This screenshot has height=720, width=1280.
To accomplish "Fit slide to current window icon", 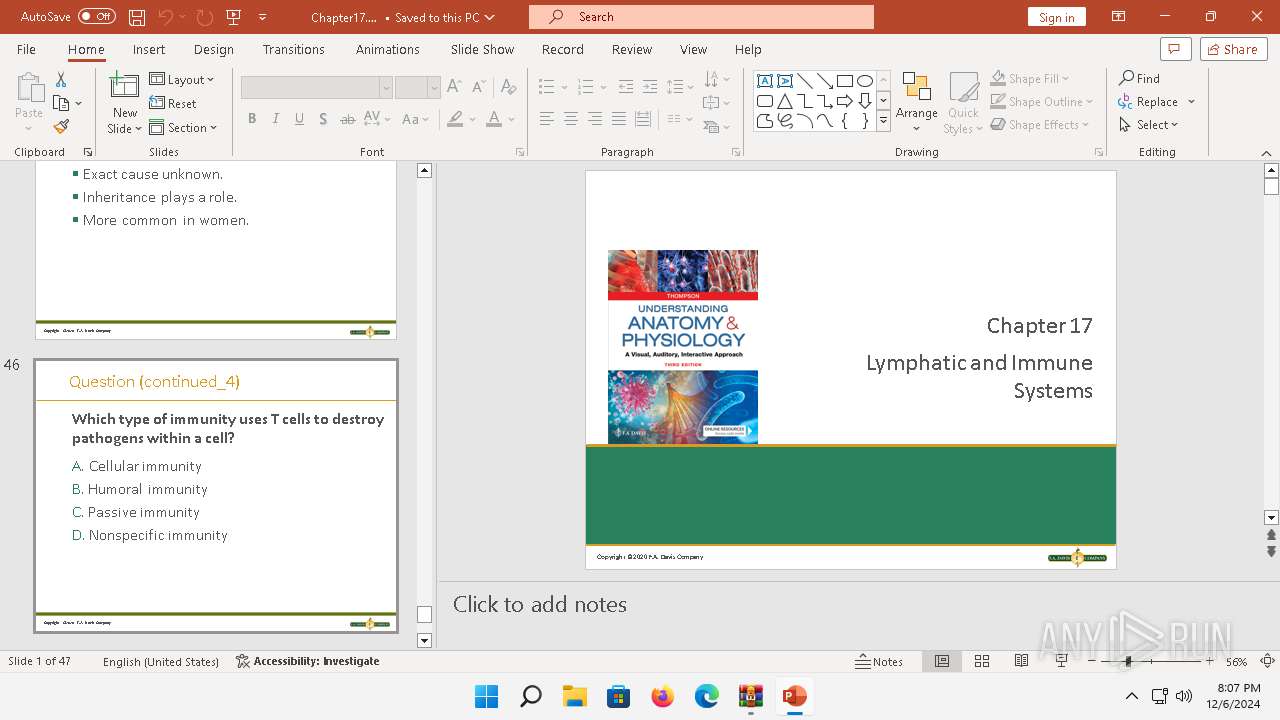I will tap(1267, 661).
